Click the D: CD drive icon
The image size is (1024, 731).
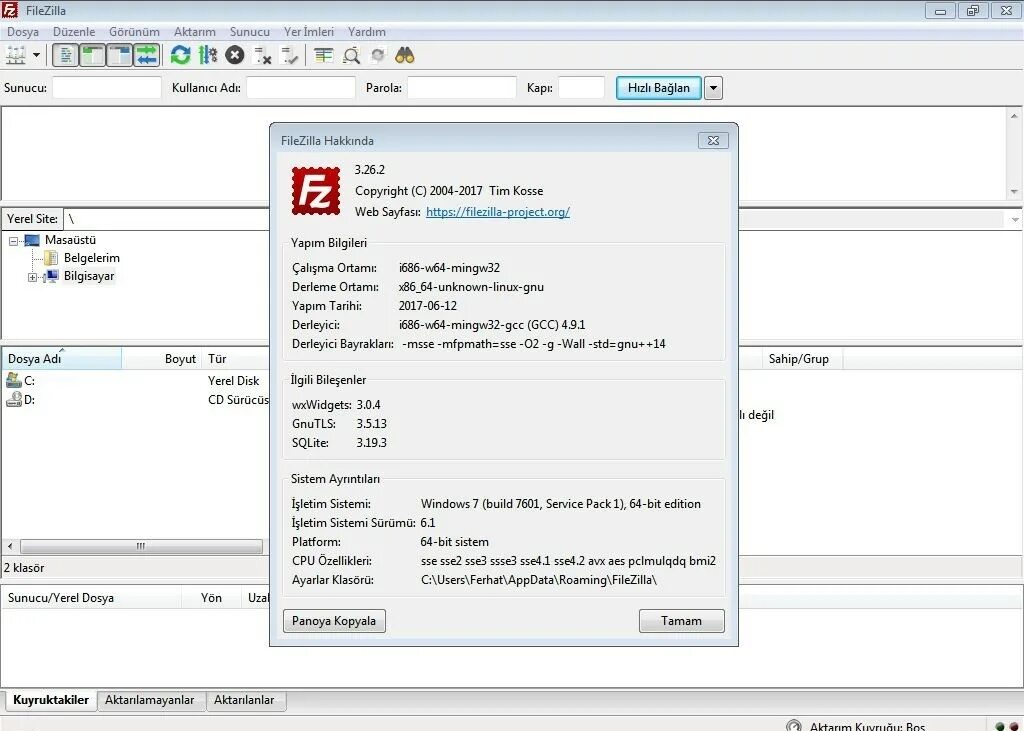[x=14, y=399]
